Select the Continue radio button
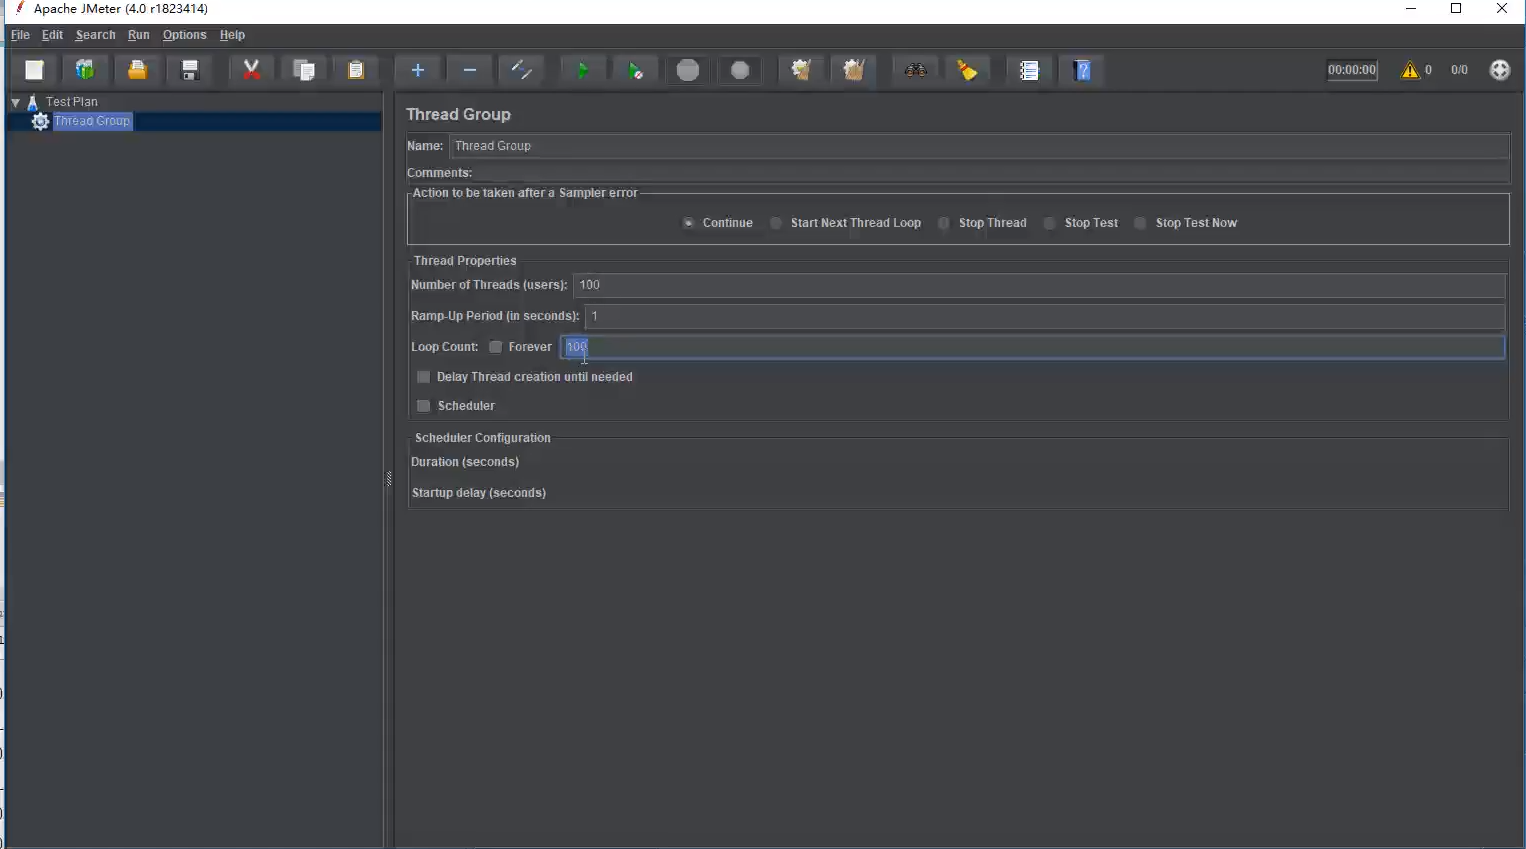Screen dimensions: 1526x849 pyautogui.click(x=688, y=223)
